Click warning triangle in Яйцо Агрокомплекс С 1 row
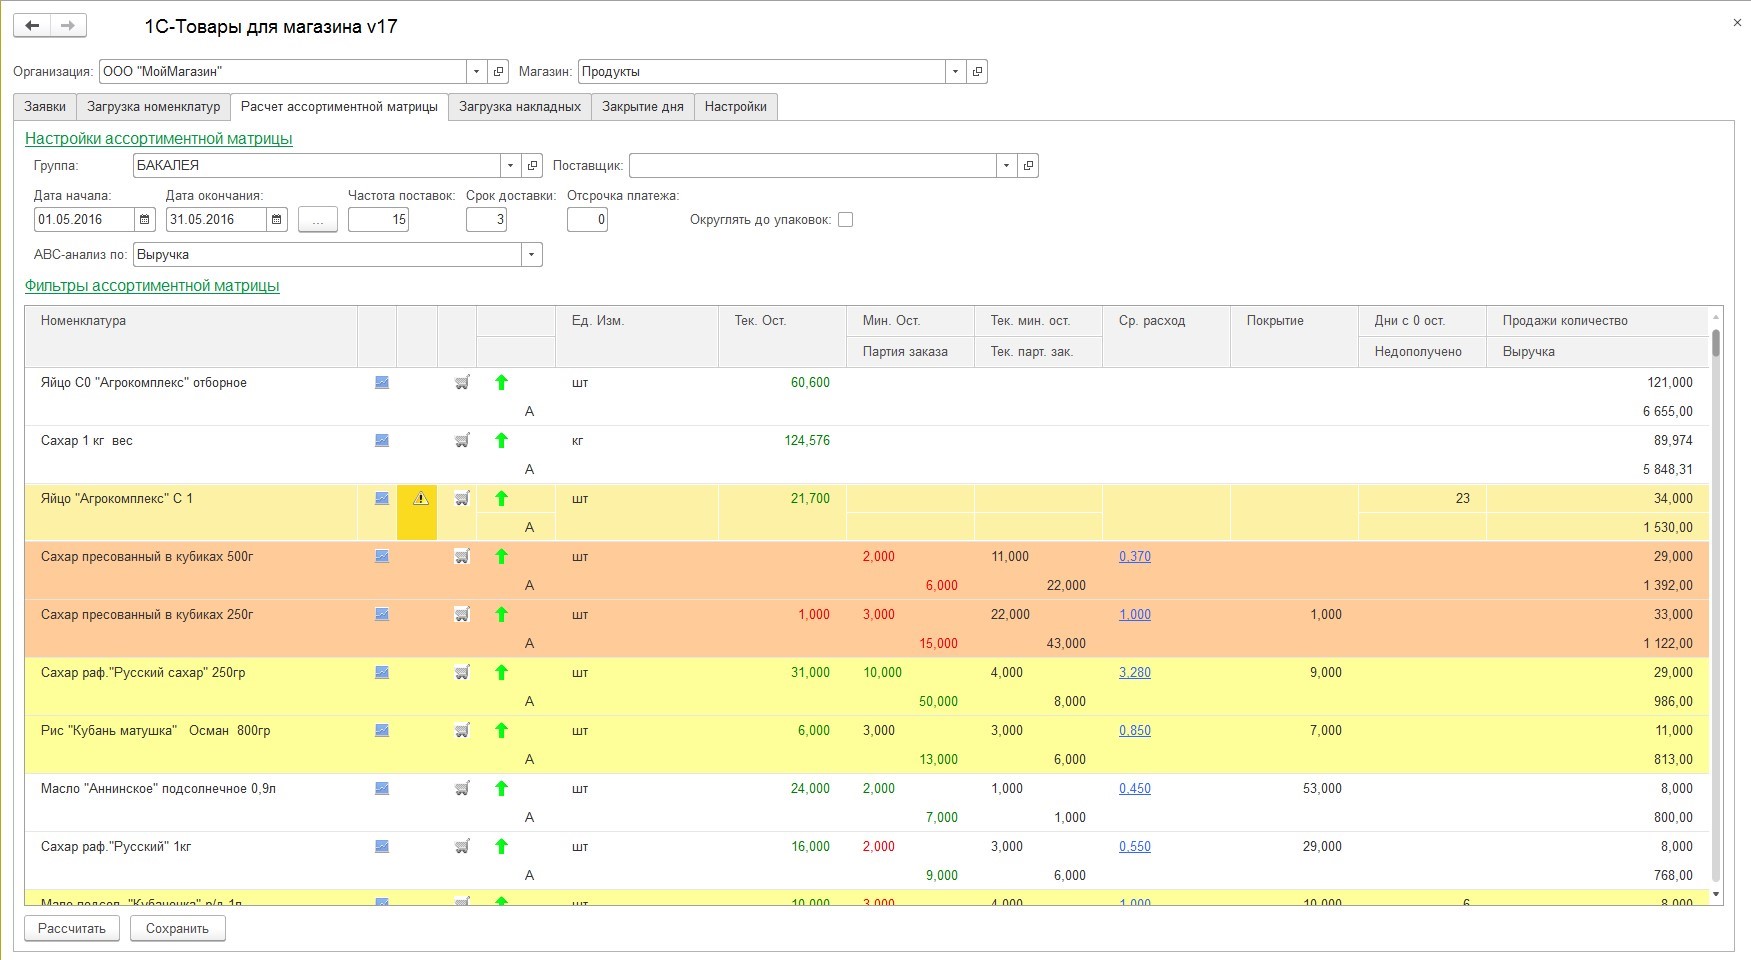 (x=421, y=498)
